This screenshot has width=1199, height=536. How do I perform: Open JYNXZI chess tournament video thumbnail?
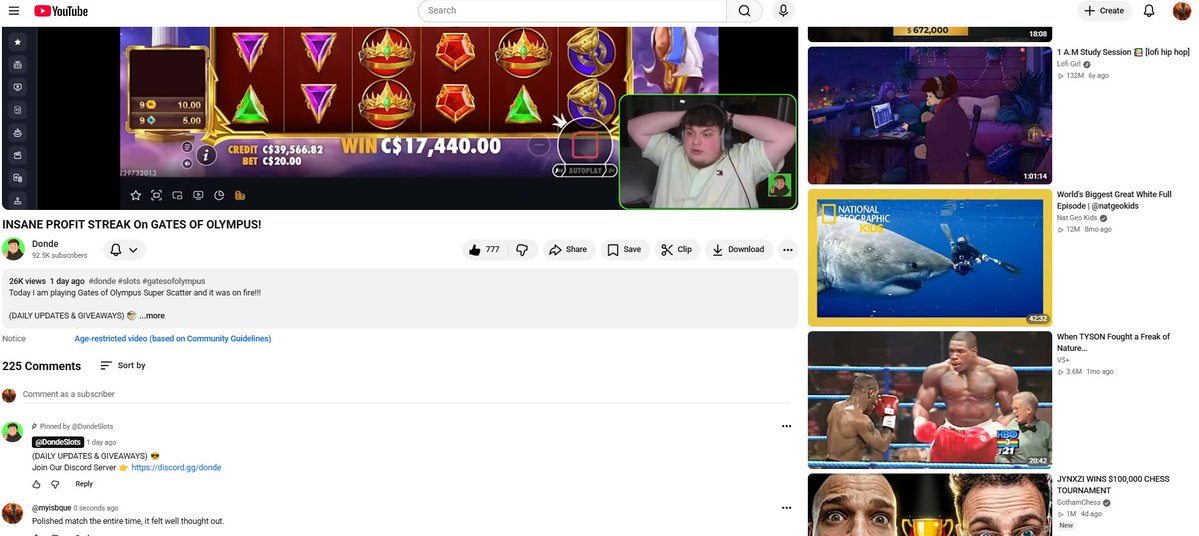point(930,505)
